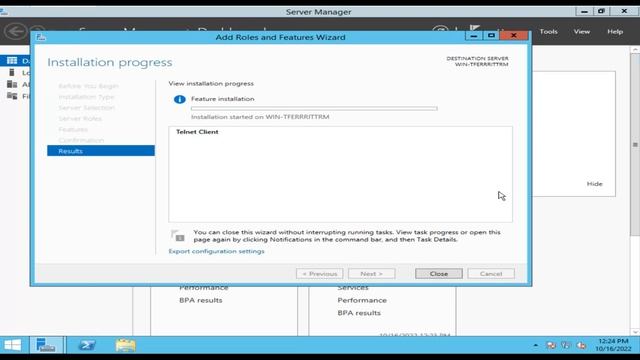
Task: Click the speaker volume tray icon
Action: click(581, 345)
